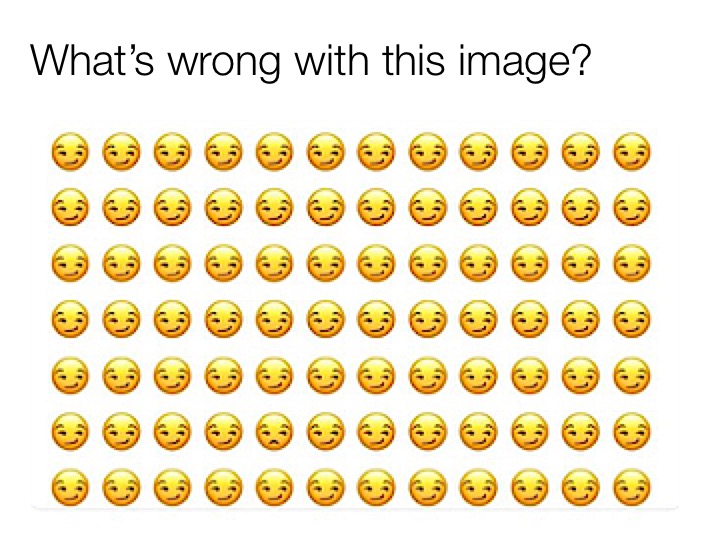Click the first emoji in the top row

pyautogui.click(x=69, y=151)
